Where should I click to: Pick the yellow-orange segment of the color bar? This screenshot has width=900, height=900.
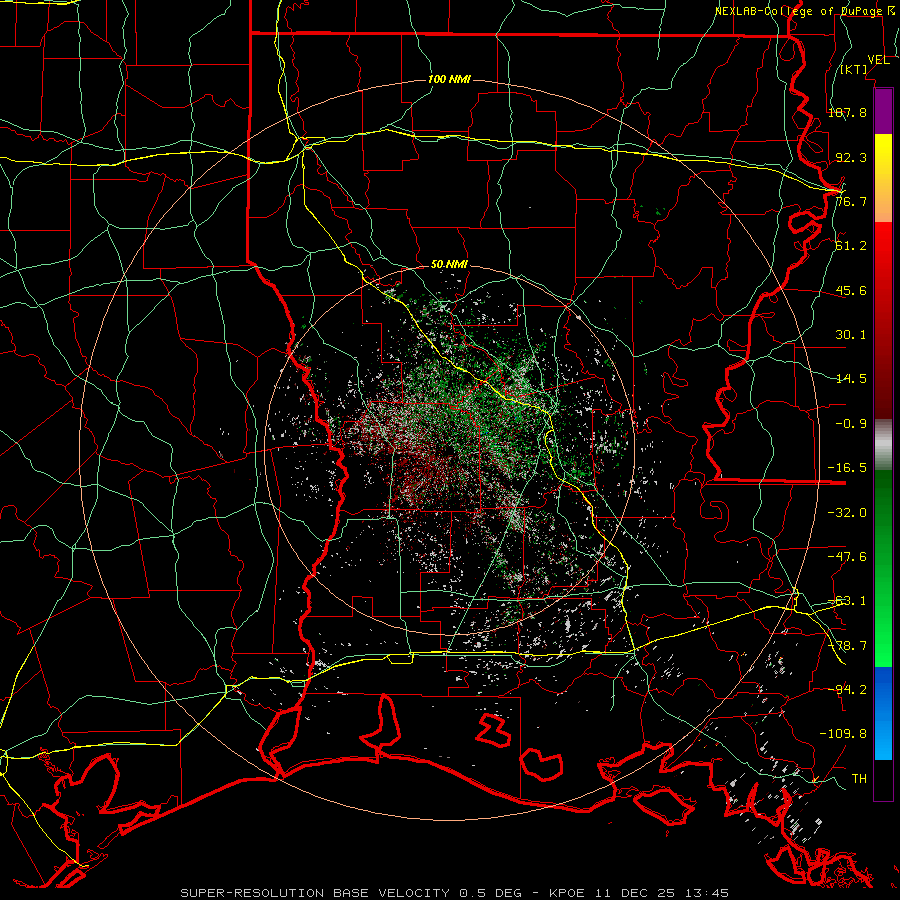point(883,178)
